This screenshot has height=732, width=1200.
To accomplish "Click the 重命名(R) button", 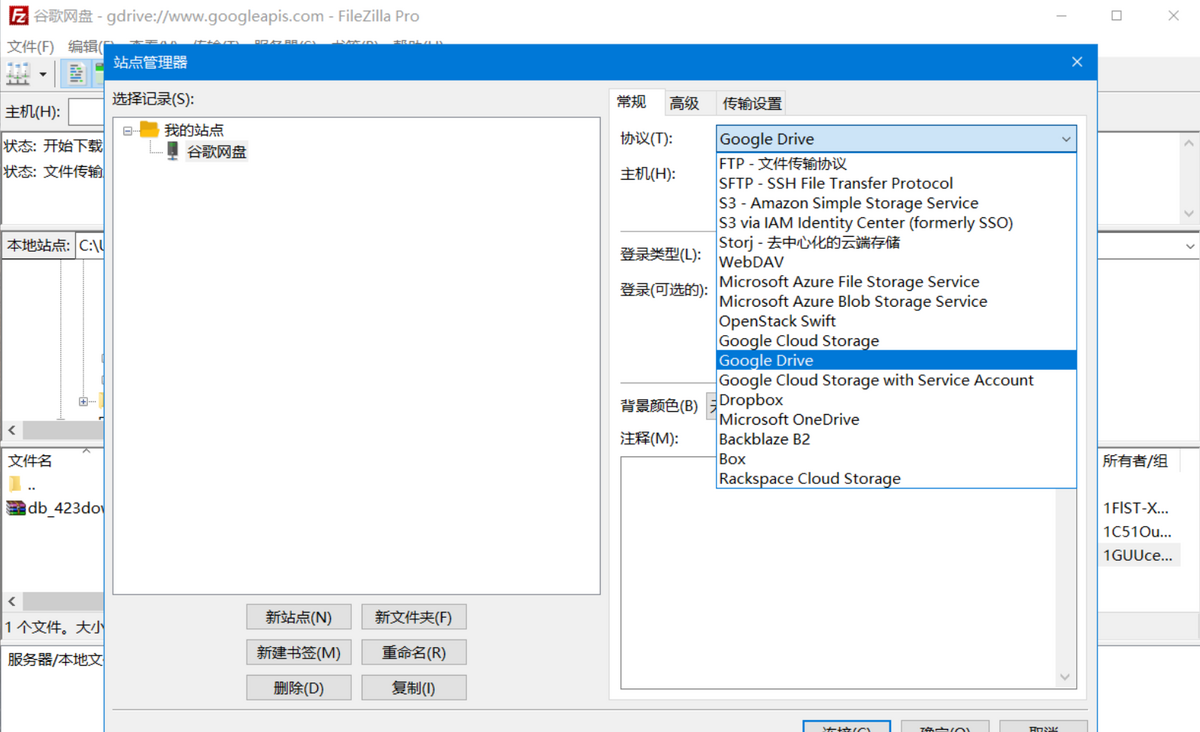I will (x=414, y=653).
